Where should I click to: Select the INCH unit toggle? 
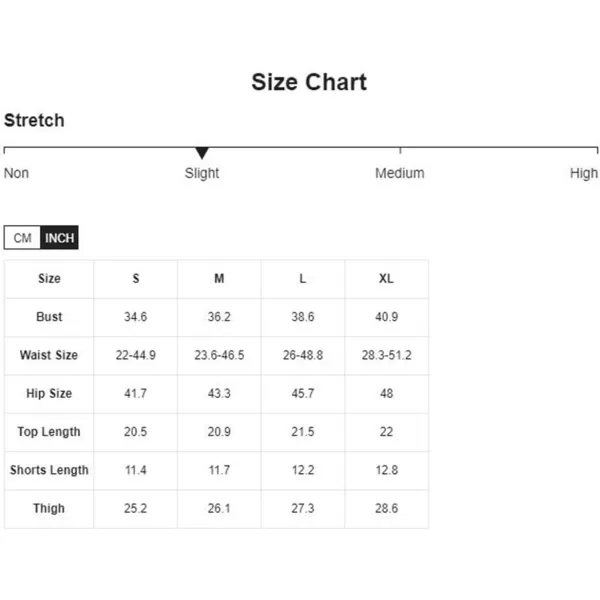coord(59,238)
